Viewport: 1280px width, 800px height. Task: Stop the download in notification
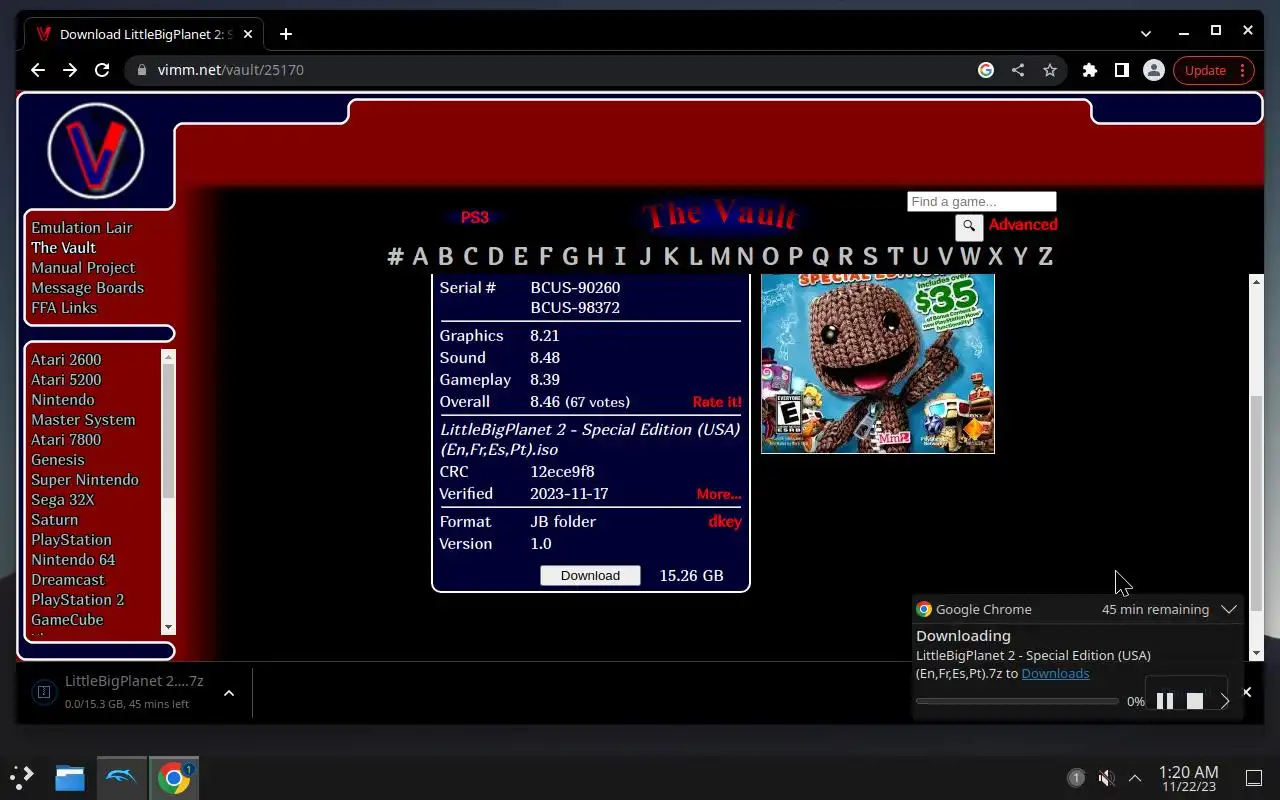[x=1194, y=701]
